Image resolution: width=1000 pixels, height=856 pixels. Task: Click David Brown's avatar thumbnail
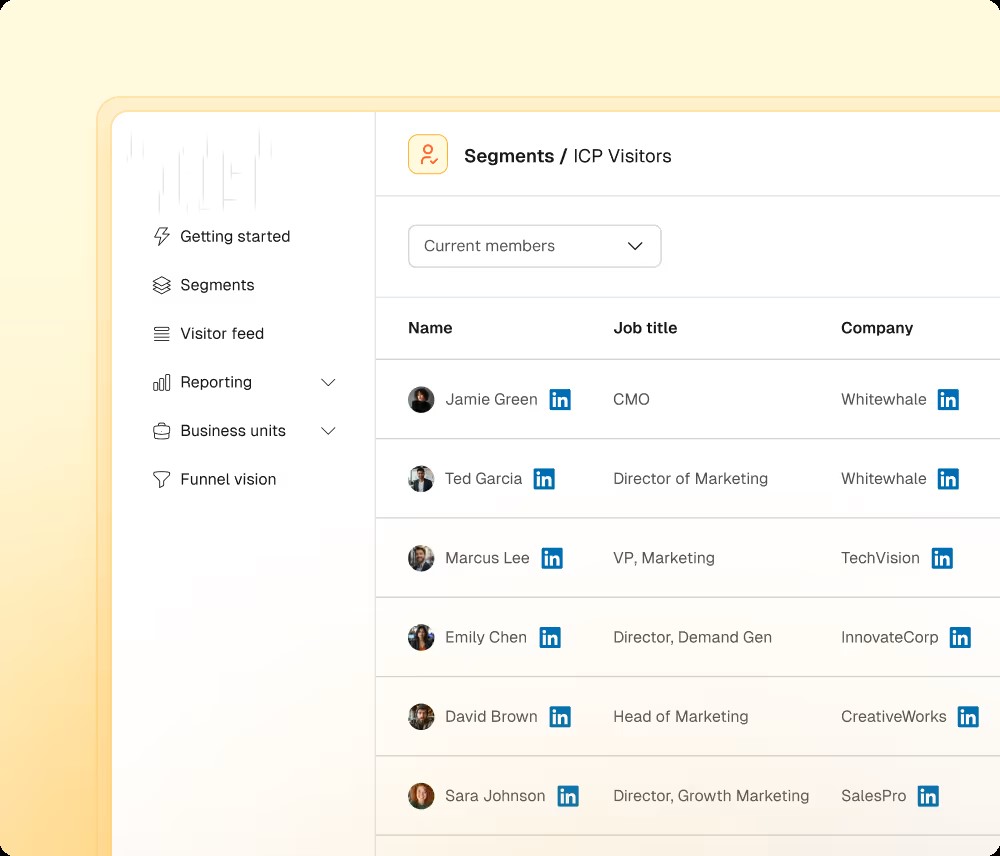pyautogui.click(x=421, y=717)
